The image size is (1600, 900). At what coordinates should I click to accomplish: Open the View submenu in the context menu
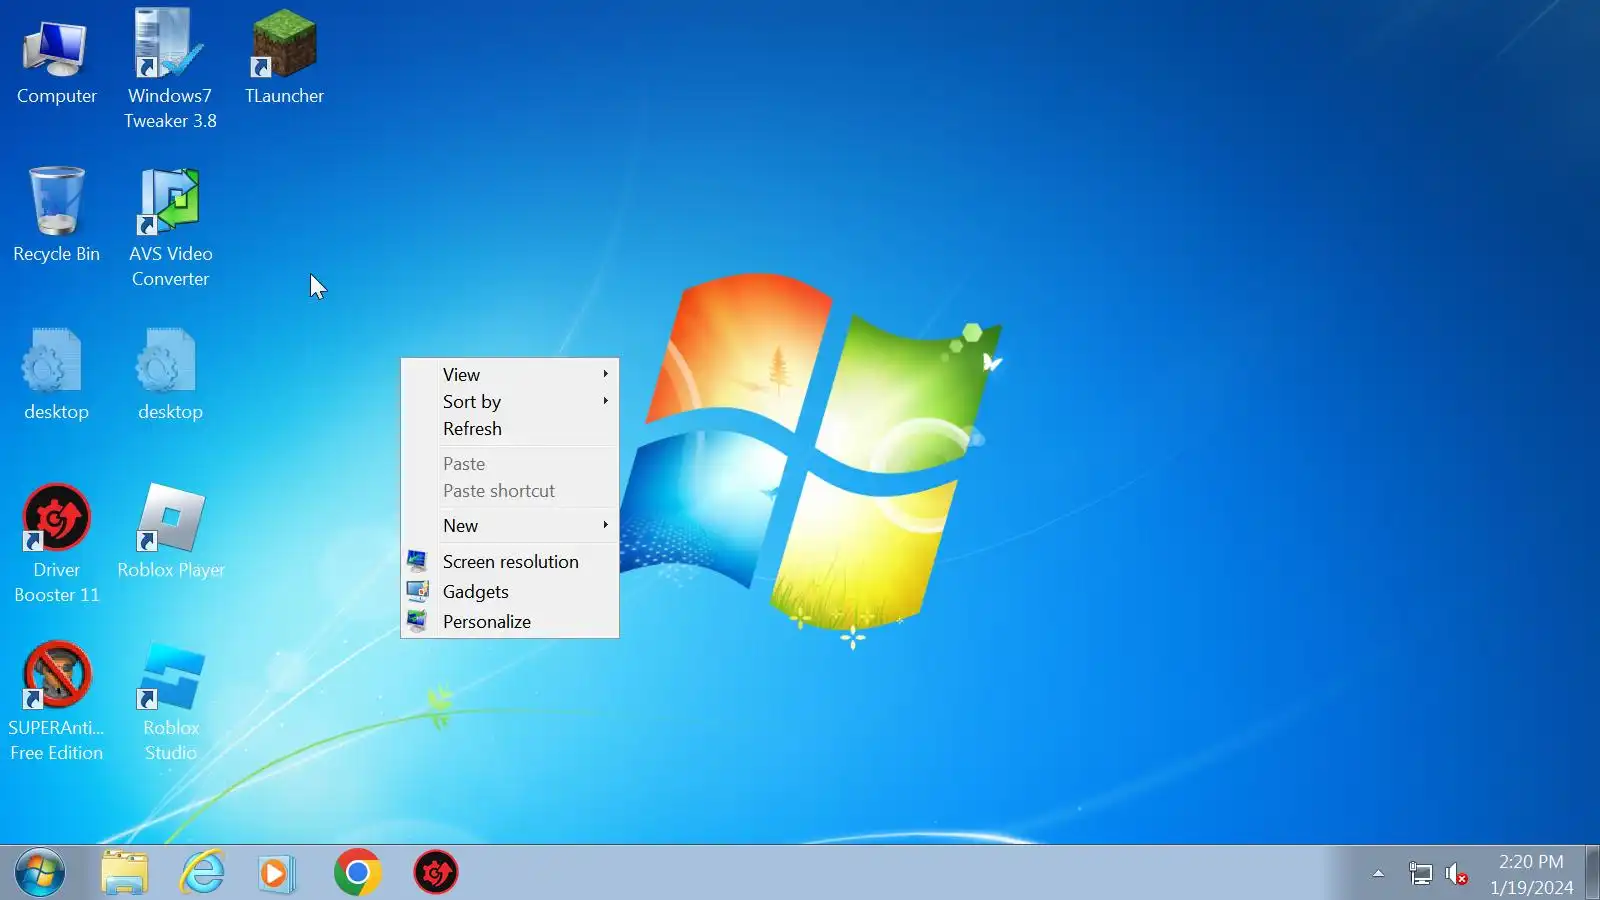click(510, 375)
